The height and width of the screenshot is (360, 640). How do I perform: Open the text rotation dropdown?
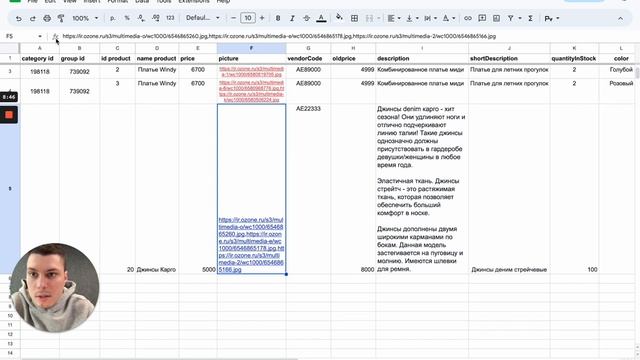[449, 18]
